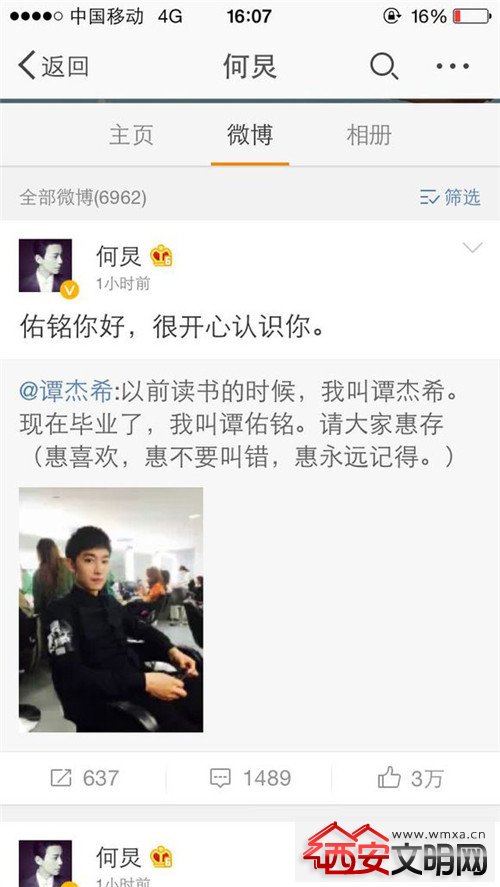Tap the battery indicator in status bar

coord(472,16)
